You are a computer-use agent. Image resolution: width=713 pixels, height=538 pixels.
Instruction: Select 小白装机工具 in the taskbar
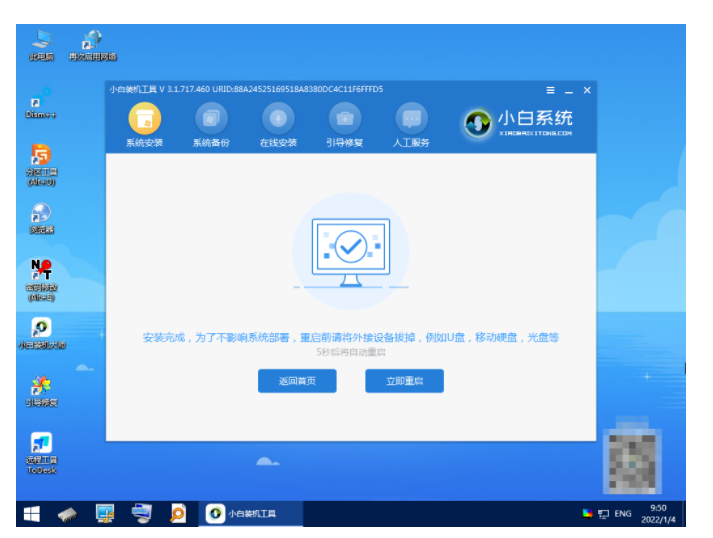click(x=243, y=514)
